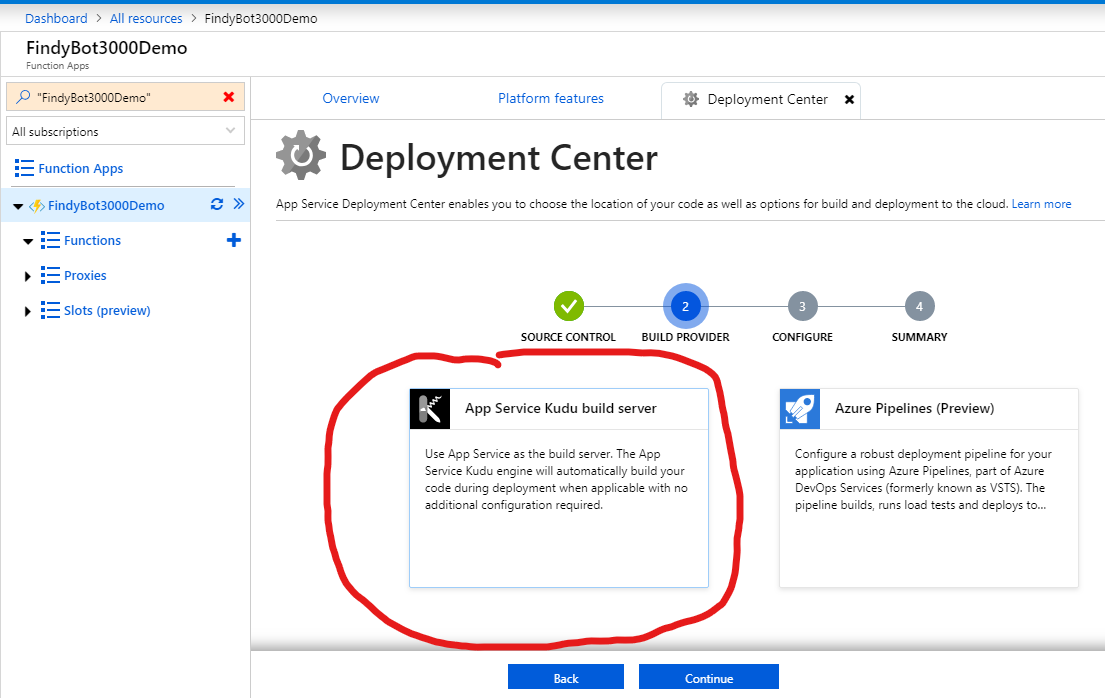Image resolution: width=1105 pixels, height=698 pixels.
Task: Click completed Source Control step checkmark
Action: tap(569, 306)
